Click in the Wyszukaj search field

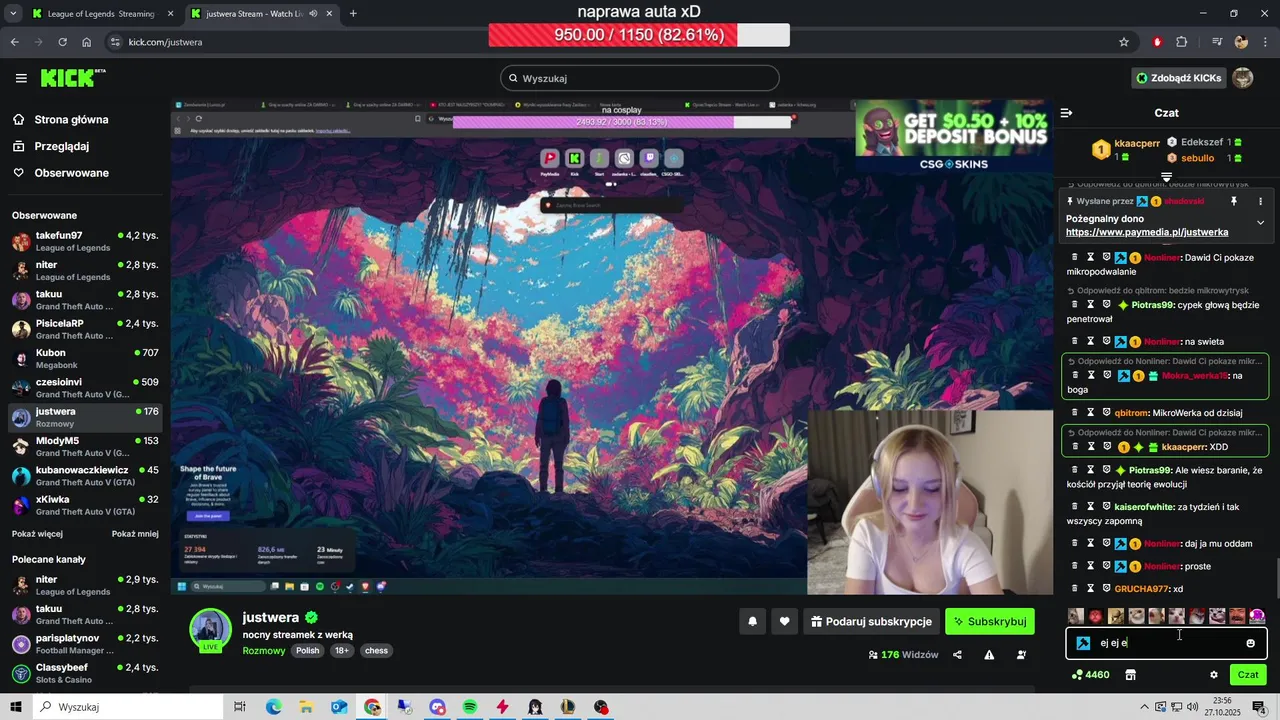coord(640,78)
